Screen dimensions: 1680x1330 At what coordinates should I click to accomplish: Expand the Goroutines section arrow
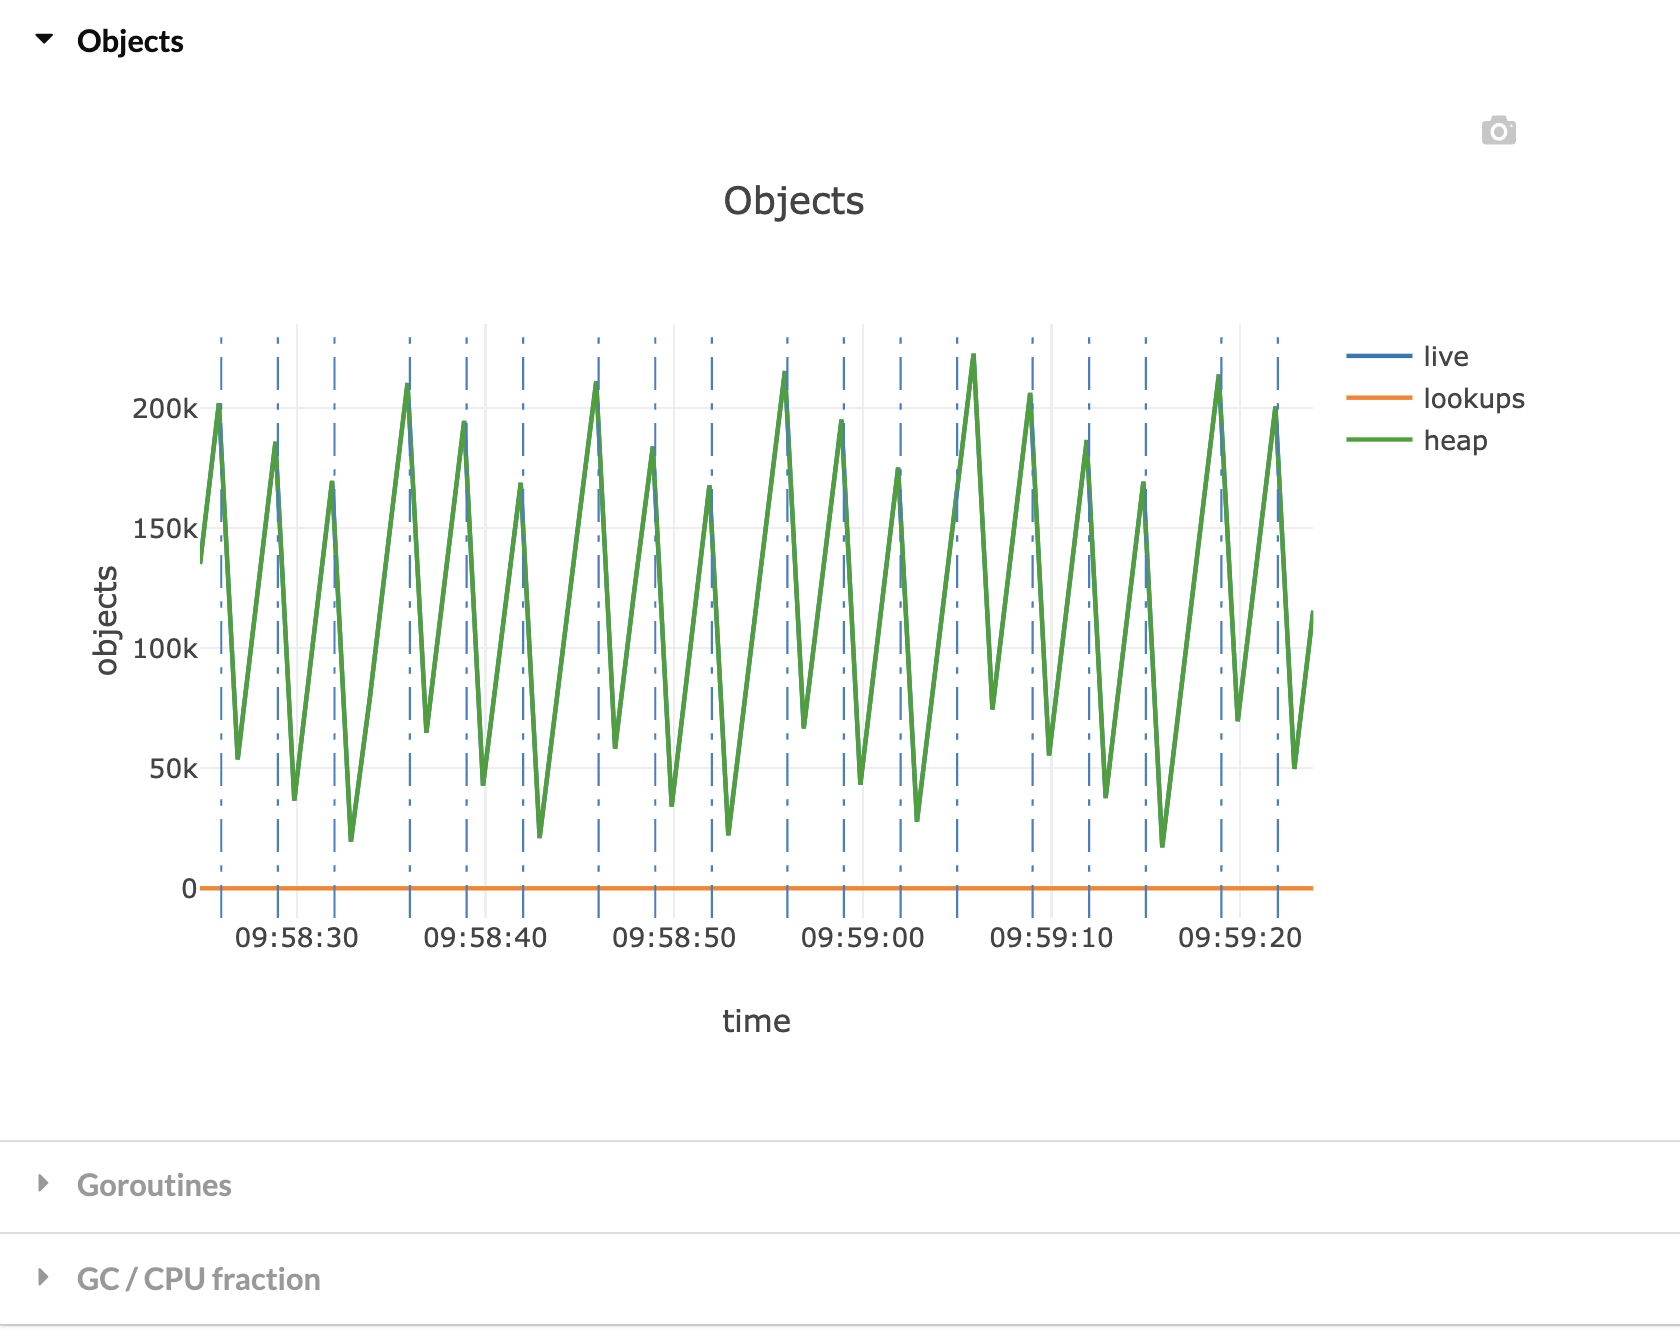coord(43,1184)
